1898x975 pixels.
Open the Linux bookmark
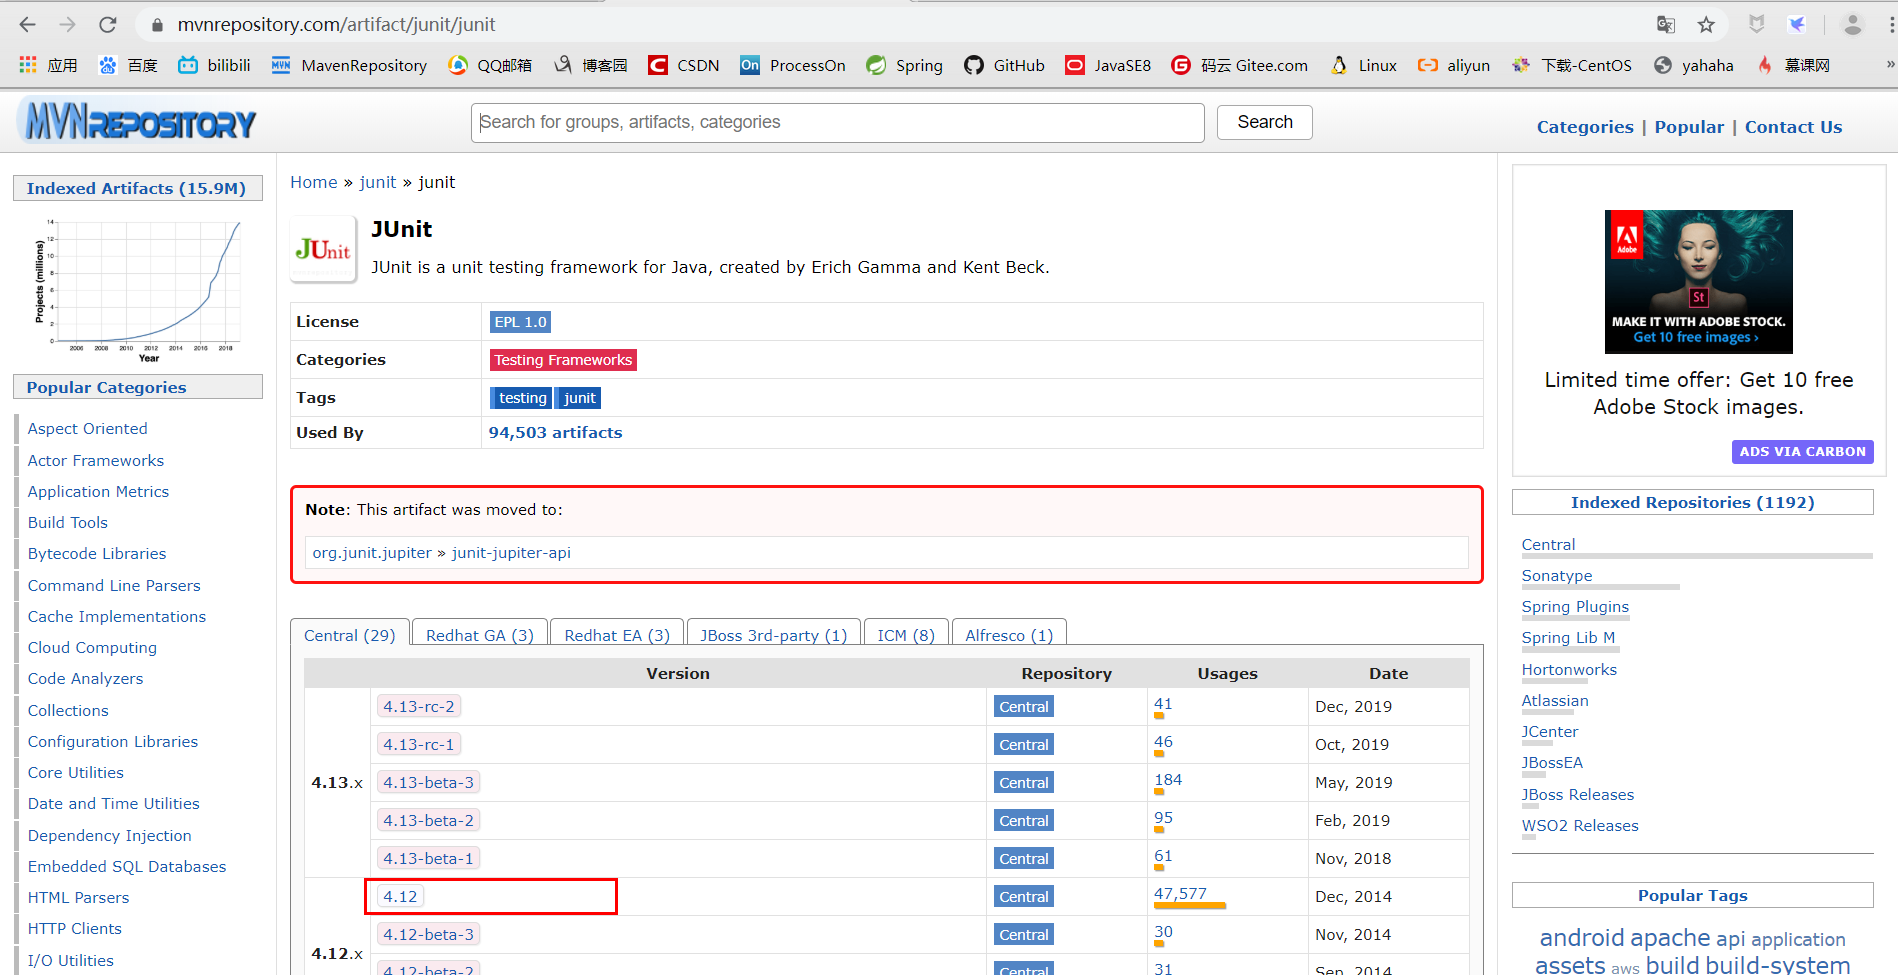click(1363, 65)
